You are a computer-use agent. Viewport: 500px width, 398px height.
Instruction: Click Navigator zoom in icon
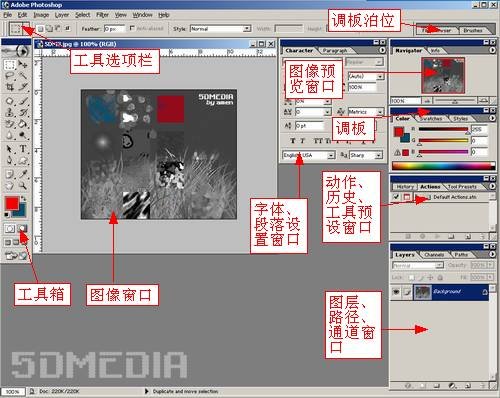[x=484, y=100]
